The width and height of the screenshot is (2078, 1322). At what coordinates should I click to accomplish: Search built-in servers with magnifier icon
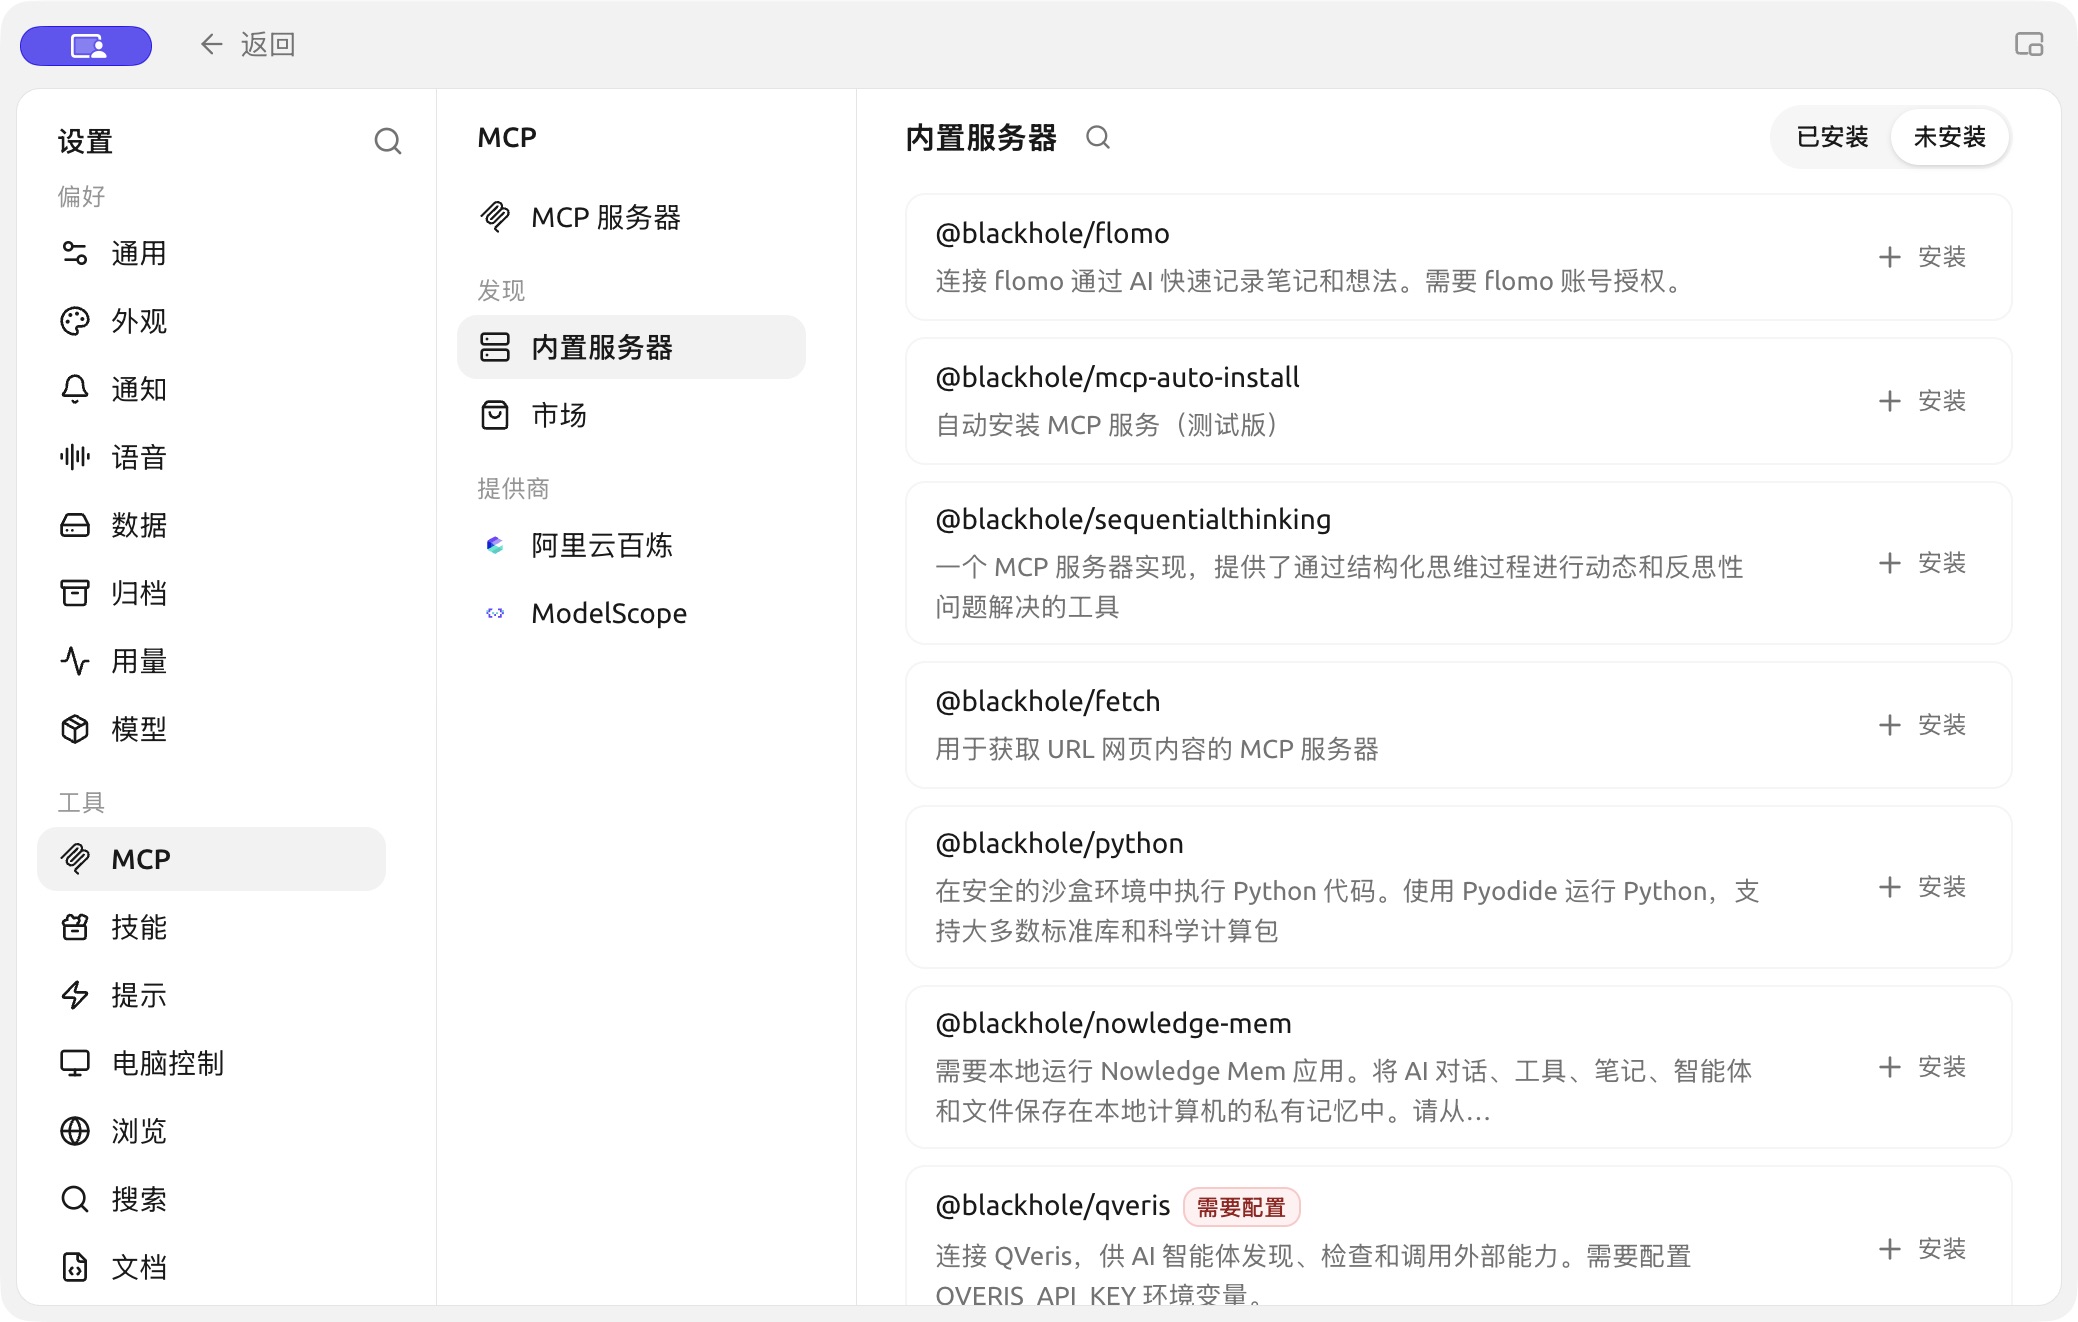(1098, 137)
